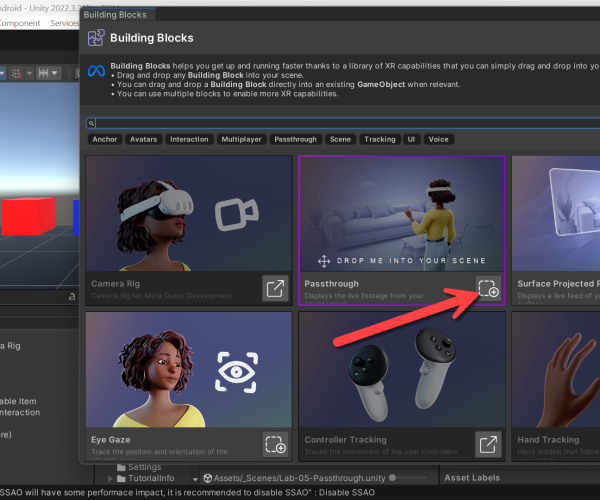Open the Camera Rig block's external-link icon
The height and width of the screenshot is (500, 600).
pos(275,288)
